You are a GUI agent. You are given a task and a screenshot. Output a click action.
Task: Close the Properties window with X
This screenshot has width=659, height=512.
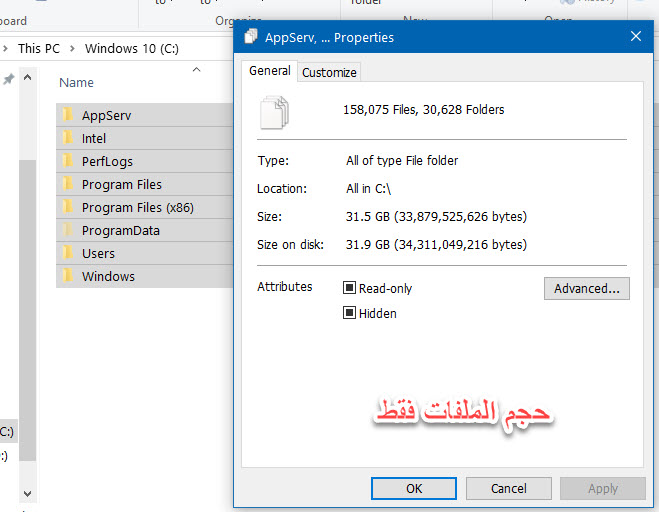pyautogui.click(x=635, y=37)
